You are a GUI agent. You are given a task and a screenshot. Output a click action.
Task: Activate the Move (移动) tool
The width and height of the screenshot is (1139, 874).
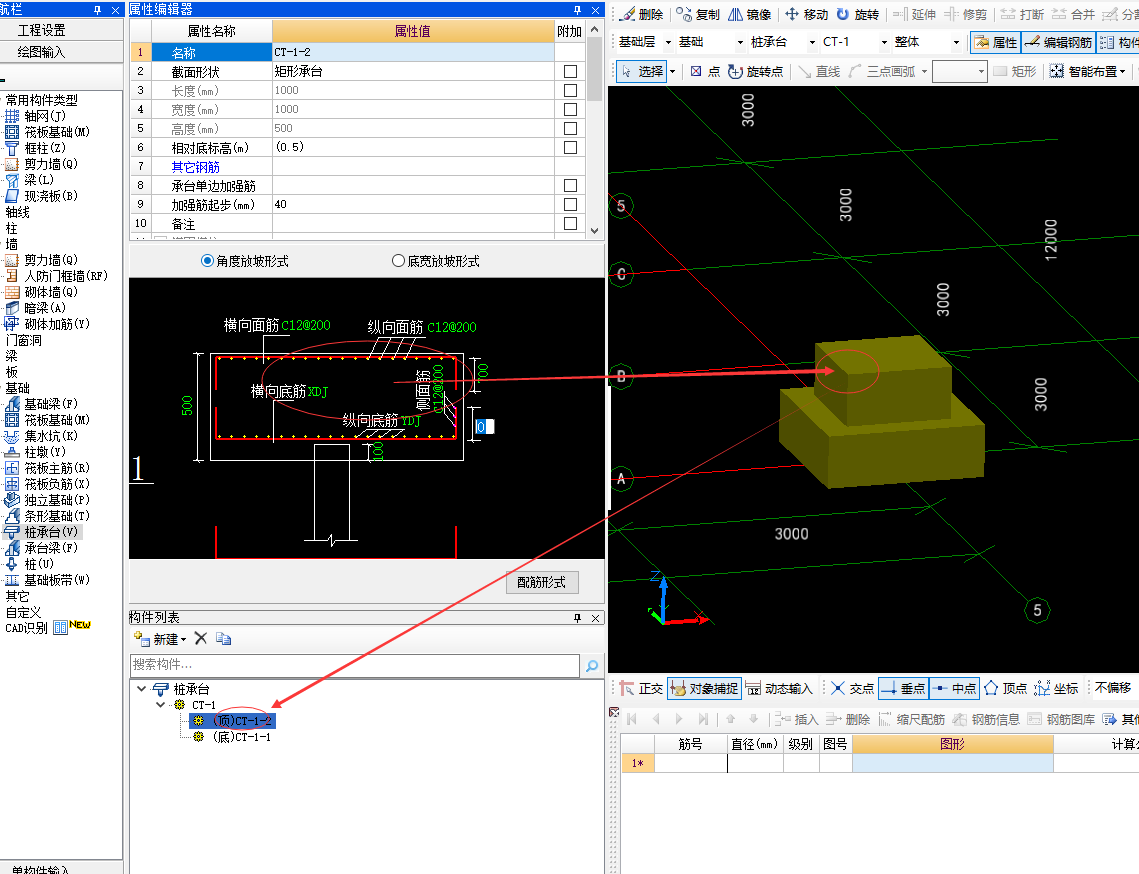coord(806,15)
